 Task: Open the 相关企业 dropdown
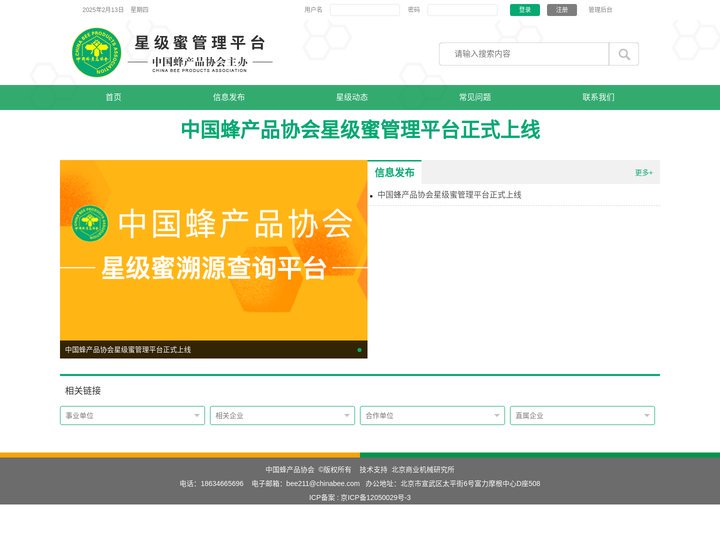tap(282, 416)
